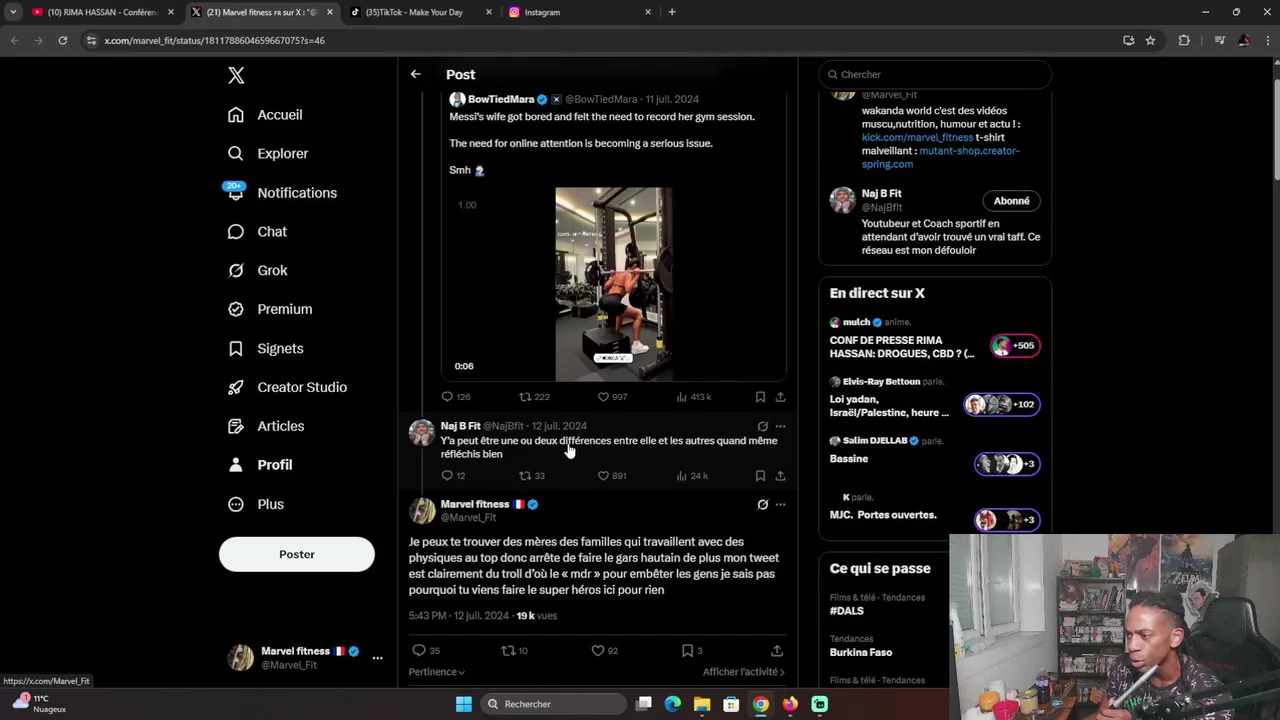Viewport: 1280px width, 720px height.
Task: Open more options on Marvel fitness post
Action: (780, 505)
